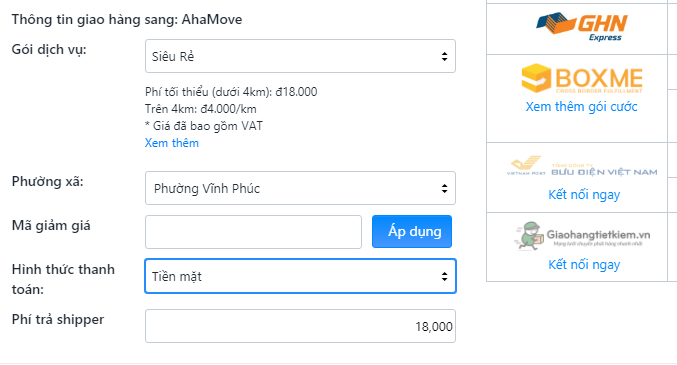Image resolution: width=677 pixels, height=365 pixels.
Task: Click Kết nối ngay under Vietnam Post
Action: click(584, 195)
